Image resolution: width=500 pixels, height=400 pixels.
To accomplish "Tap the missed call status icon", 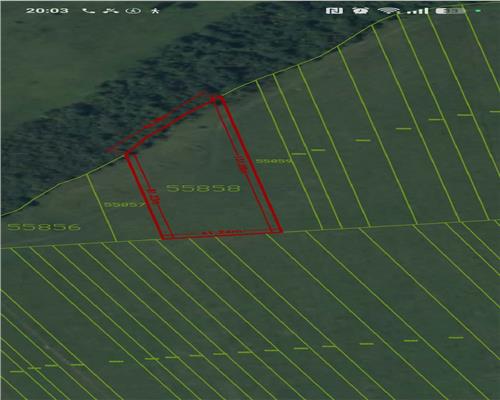I will [x=111, y=11].
